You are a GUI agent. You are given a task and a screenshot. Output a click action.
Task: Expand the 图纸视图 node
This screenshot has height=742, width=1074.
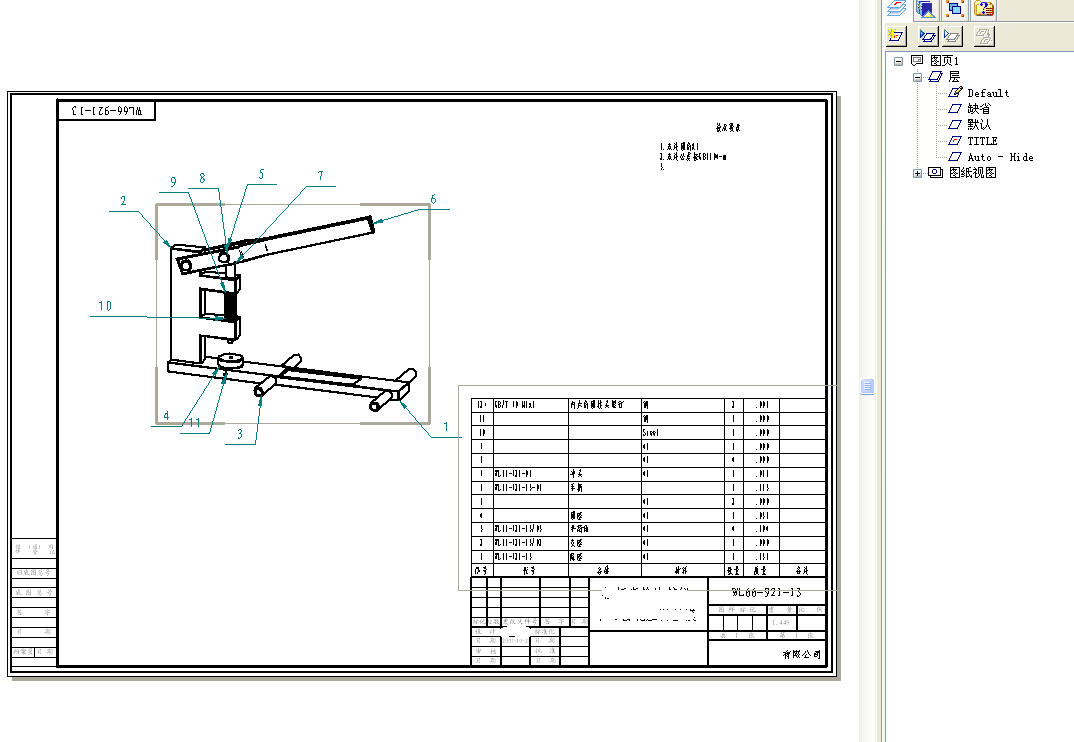[x=917, y=173]
